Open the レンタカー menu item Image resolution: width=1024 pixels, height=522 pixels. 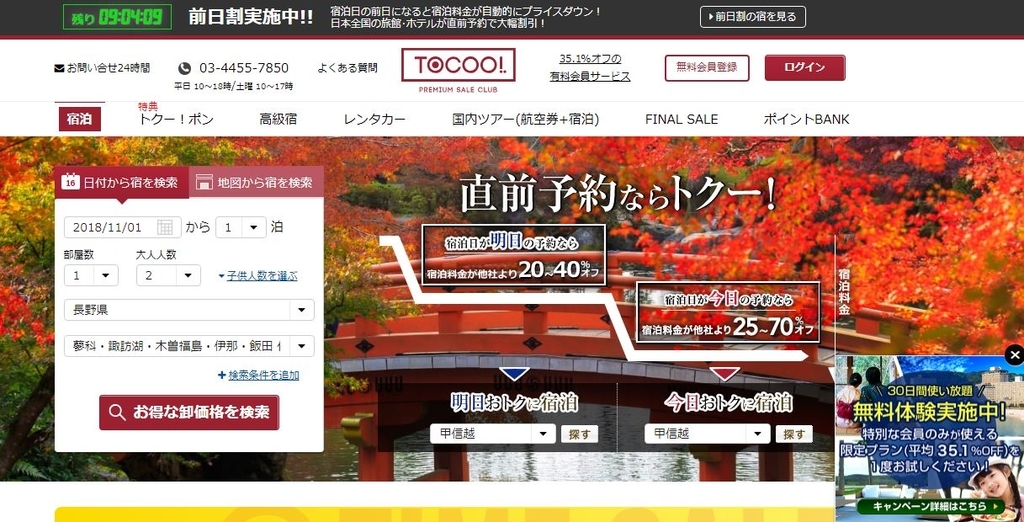[375, 120]
